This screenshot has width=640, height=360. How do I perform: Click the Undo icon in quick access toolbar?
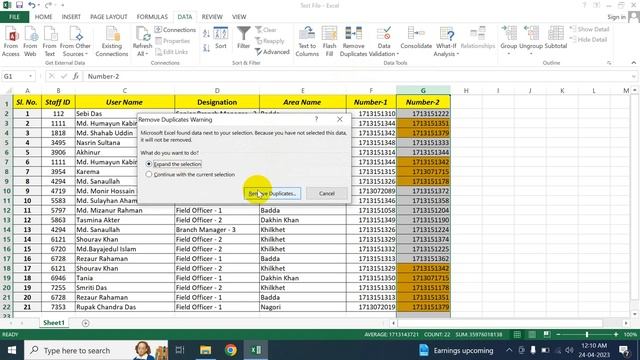click(x=31, y=5)
